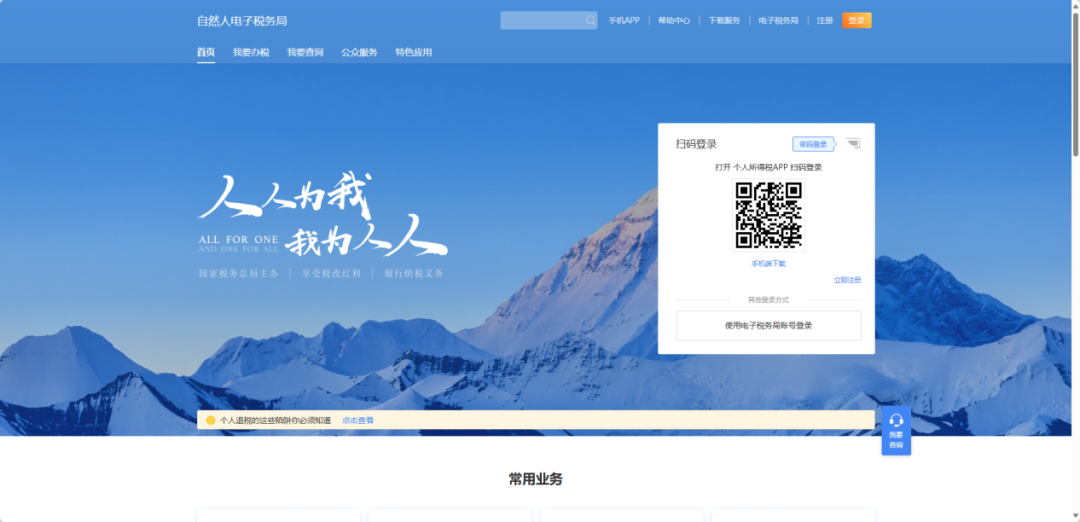1080x522 pixels.
Task: Click the search magnifier icon
Action: (x=590, y=20)
